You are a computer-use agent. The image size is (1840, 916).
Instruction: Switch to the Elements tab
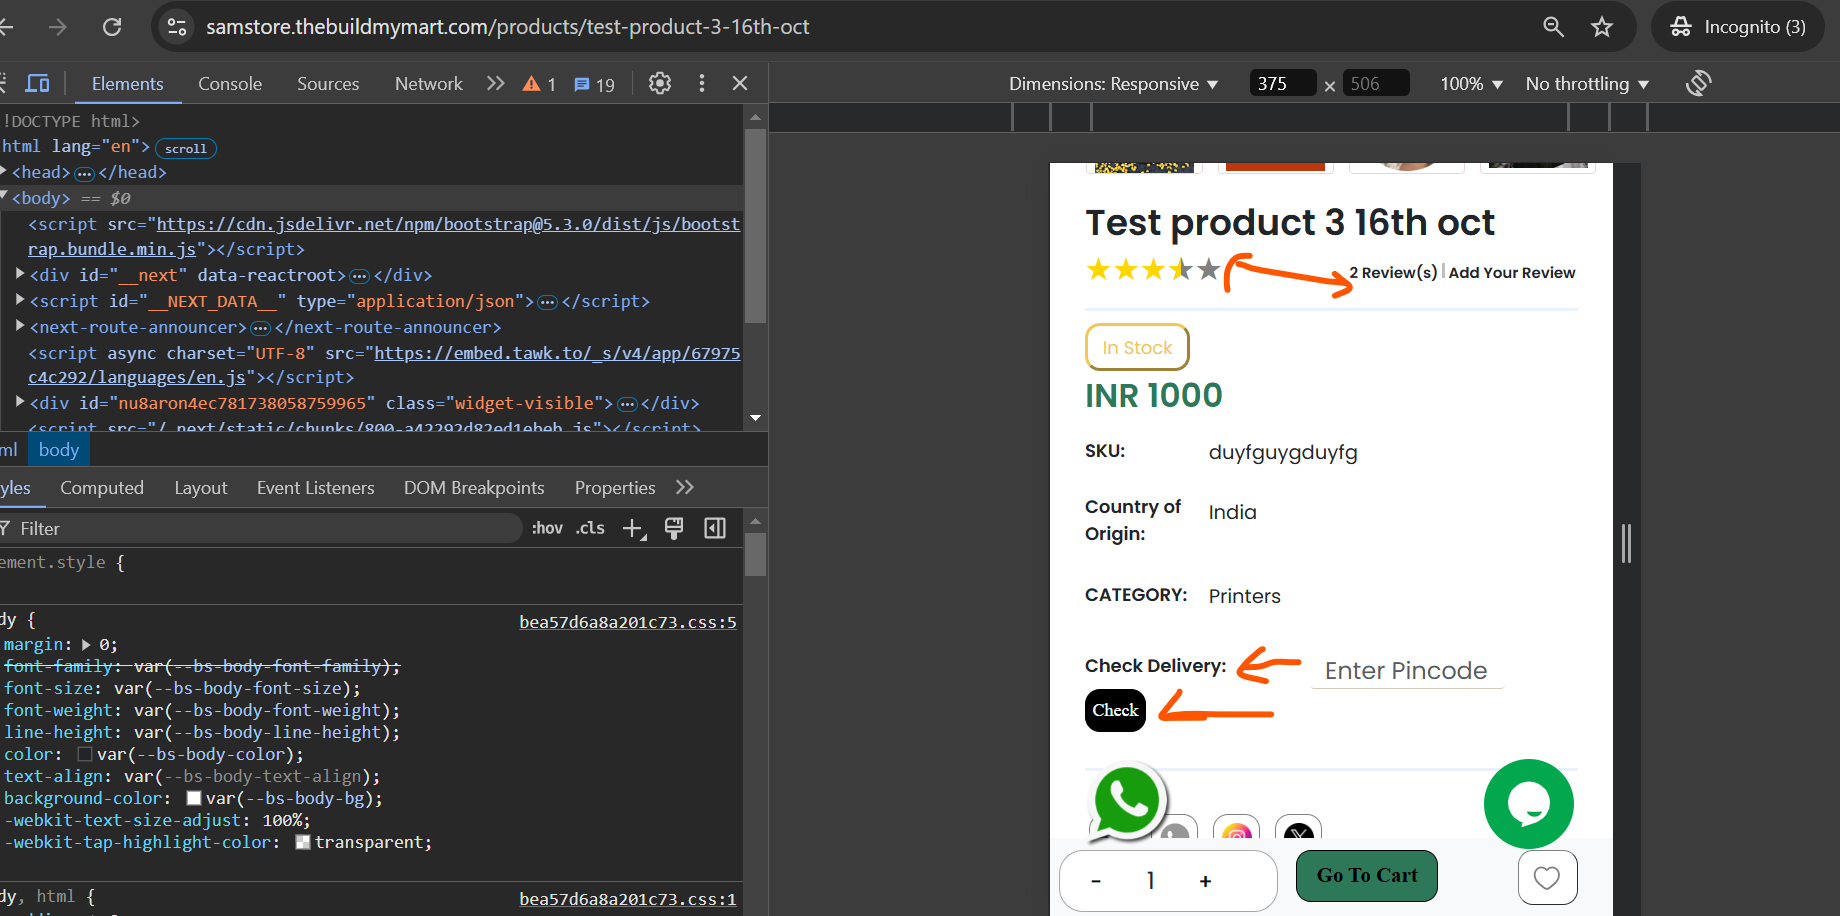[128, 84]
